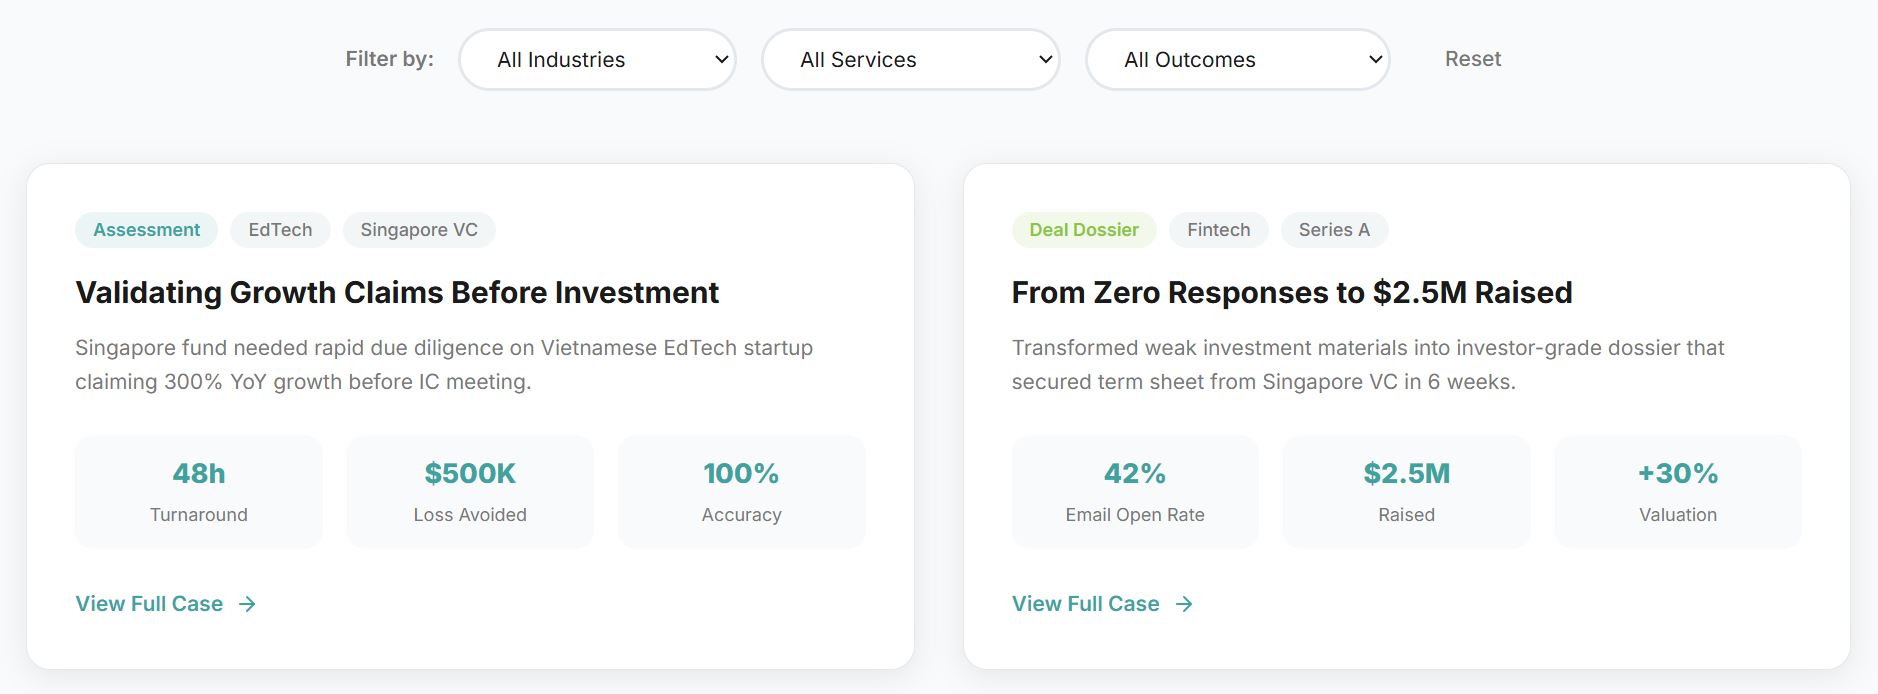
Task: Click the 48h Turnaround stat card
Action: click(199, 491)
